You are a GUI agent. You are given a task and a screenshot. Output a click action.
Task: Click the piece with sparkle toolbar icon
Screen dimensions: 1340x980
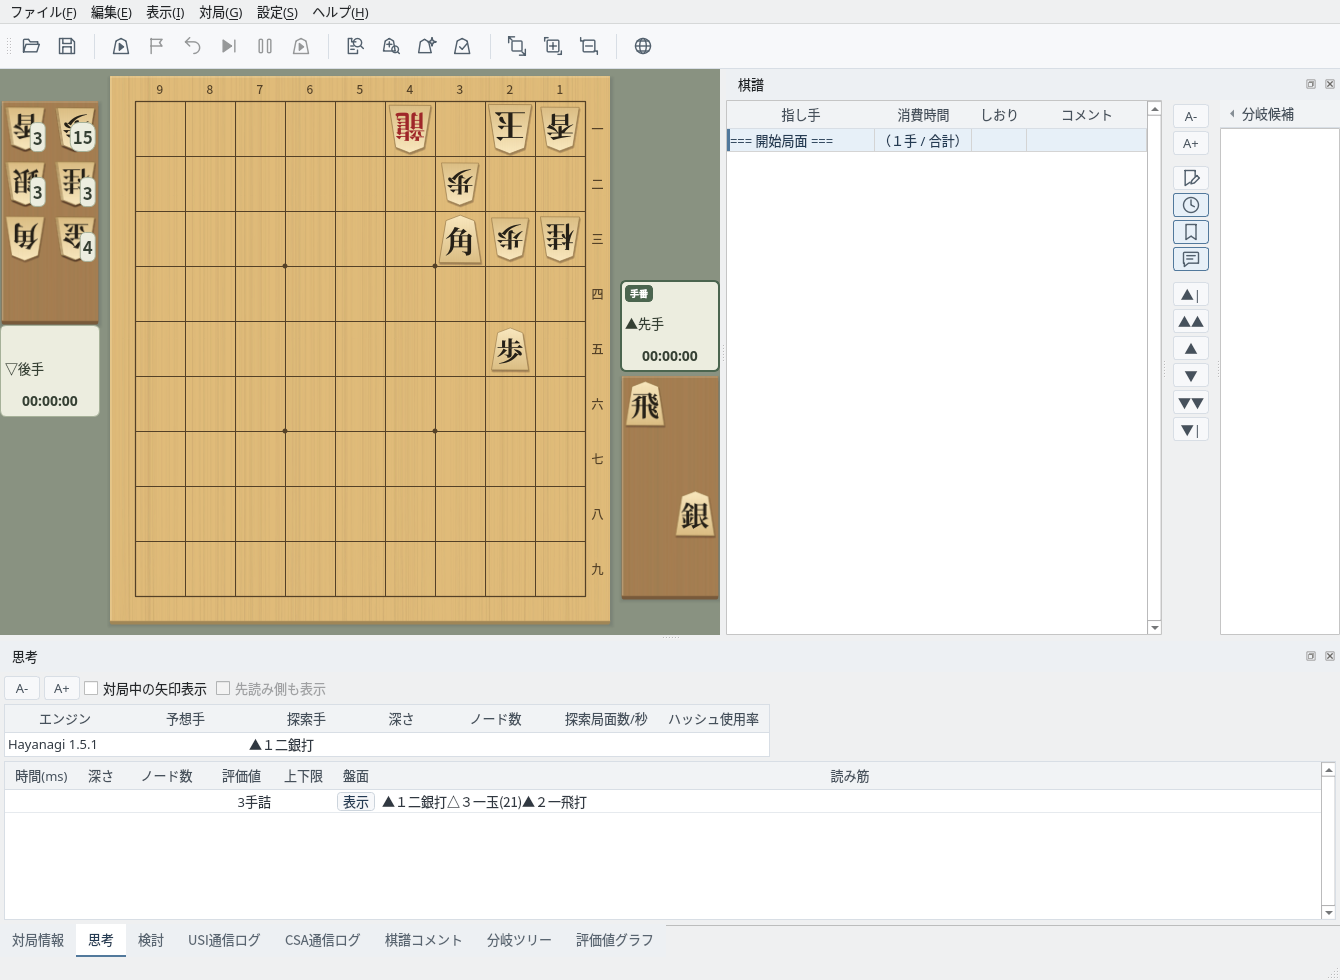(x=427, y=46)
